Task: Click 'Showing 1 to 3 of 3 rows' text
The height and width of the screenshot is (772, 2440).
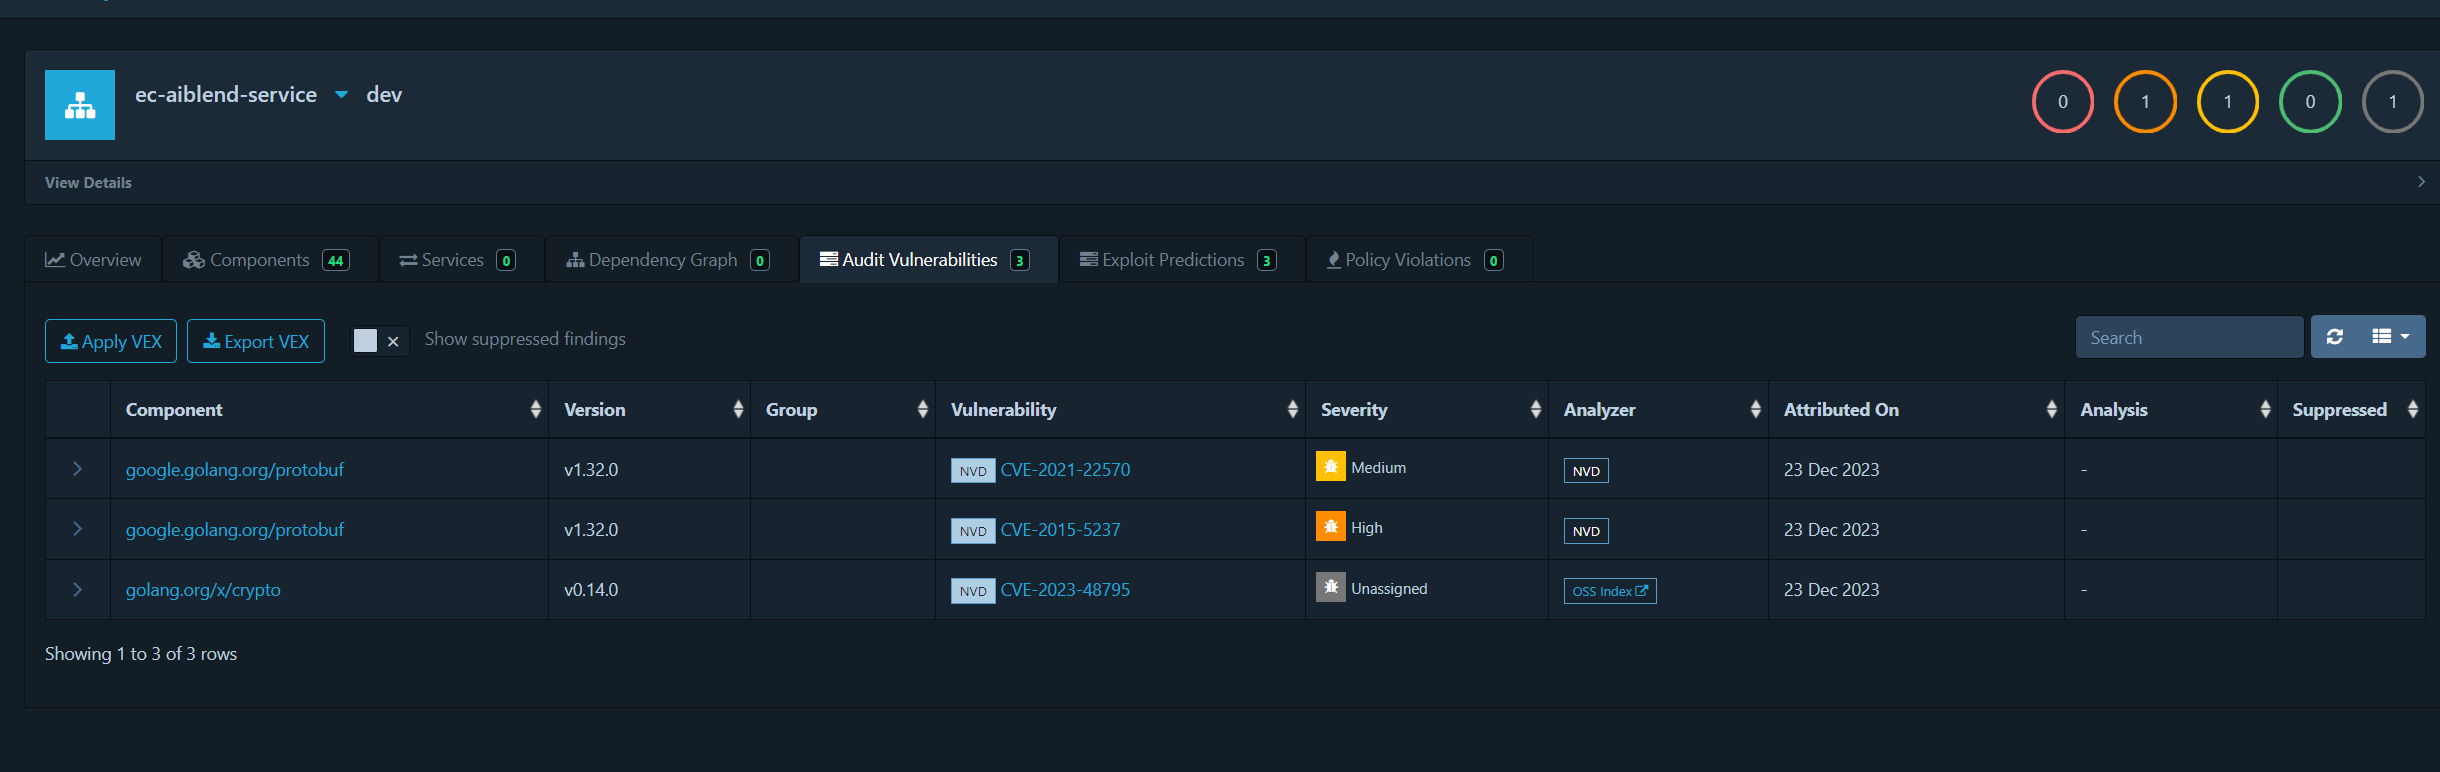Action: [141, 654]
